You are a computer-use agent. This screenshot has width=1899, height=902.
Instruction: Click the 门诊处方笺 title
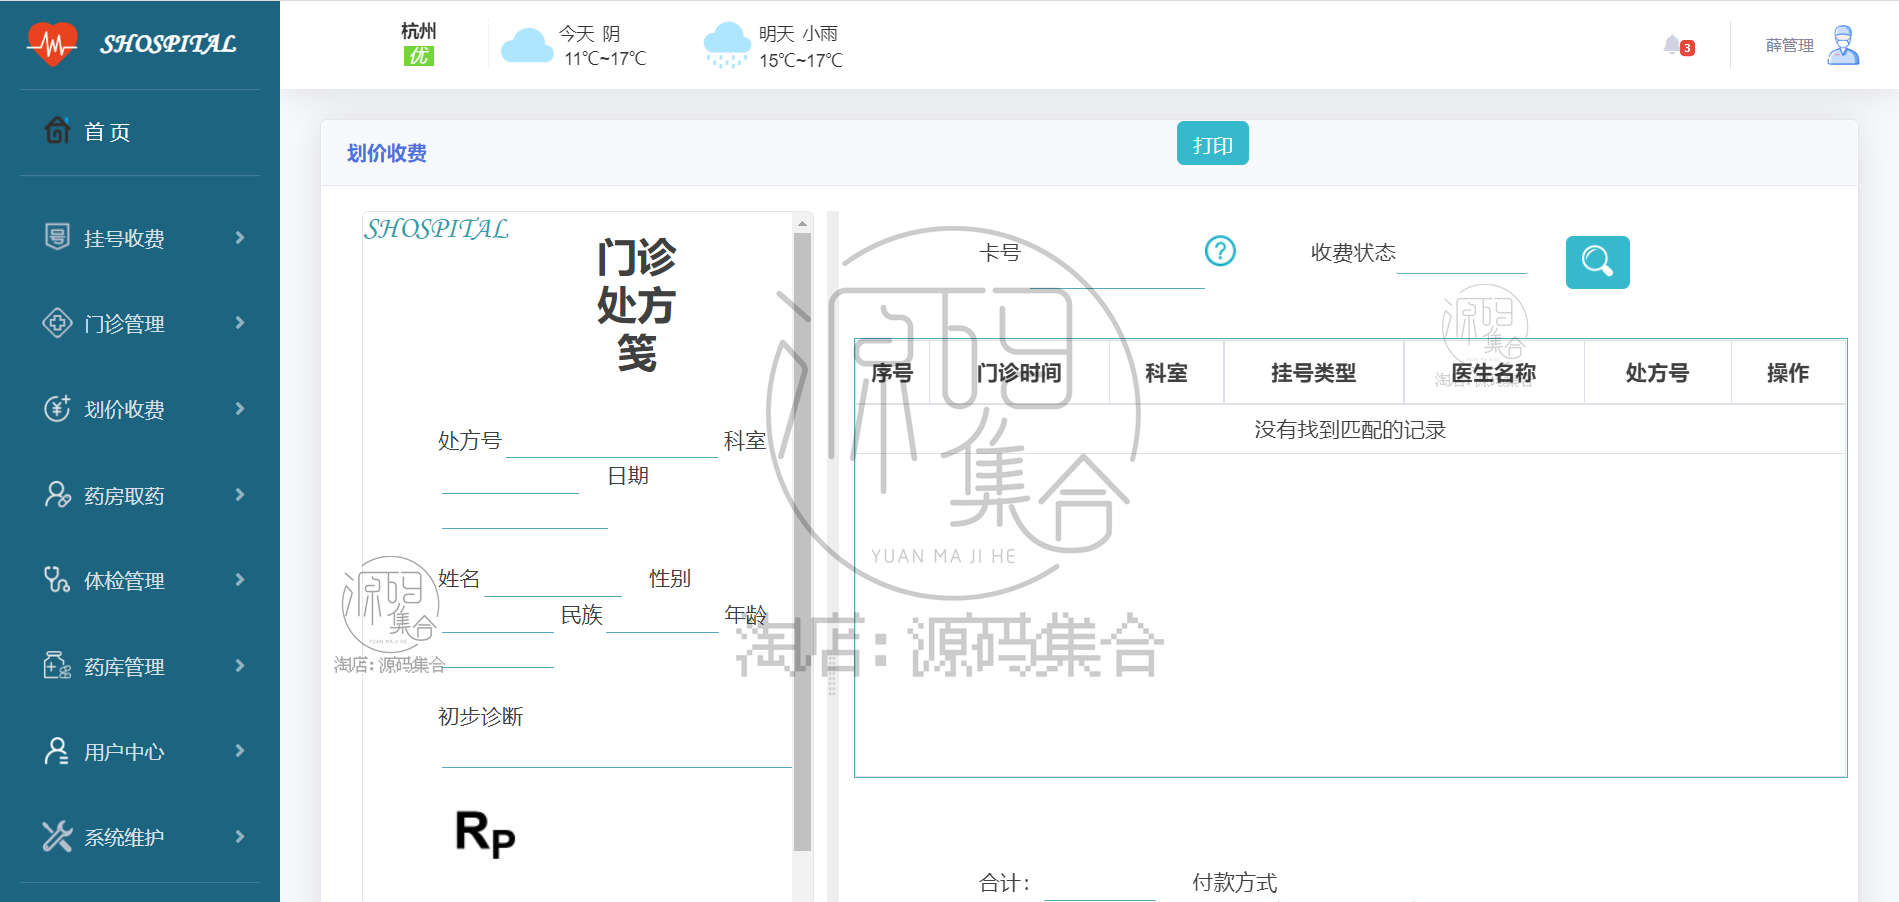tap(636, 305)
